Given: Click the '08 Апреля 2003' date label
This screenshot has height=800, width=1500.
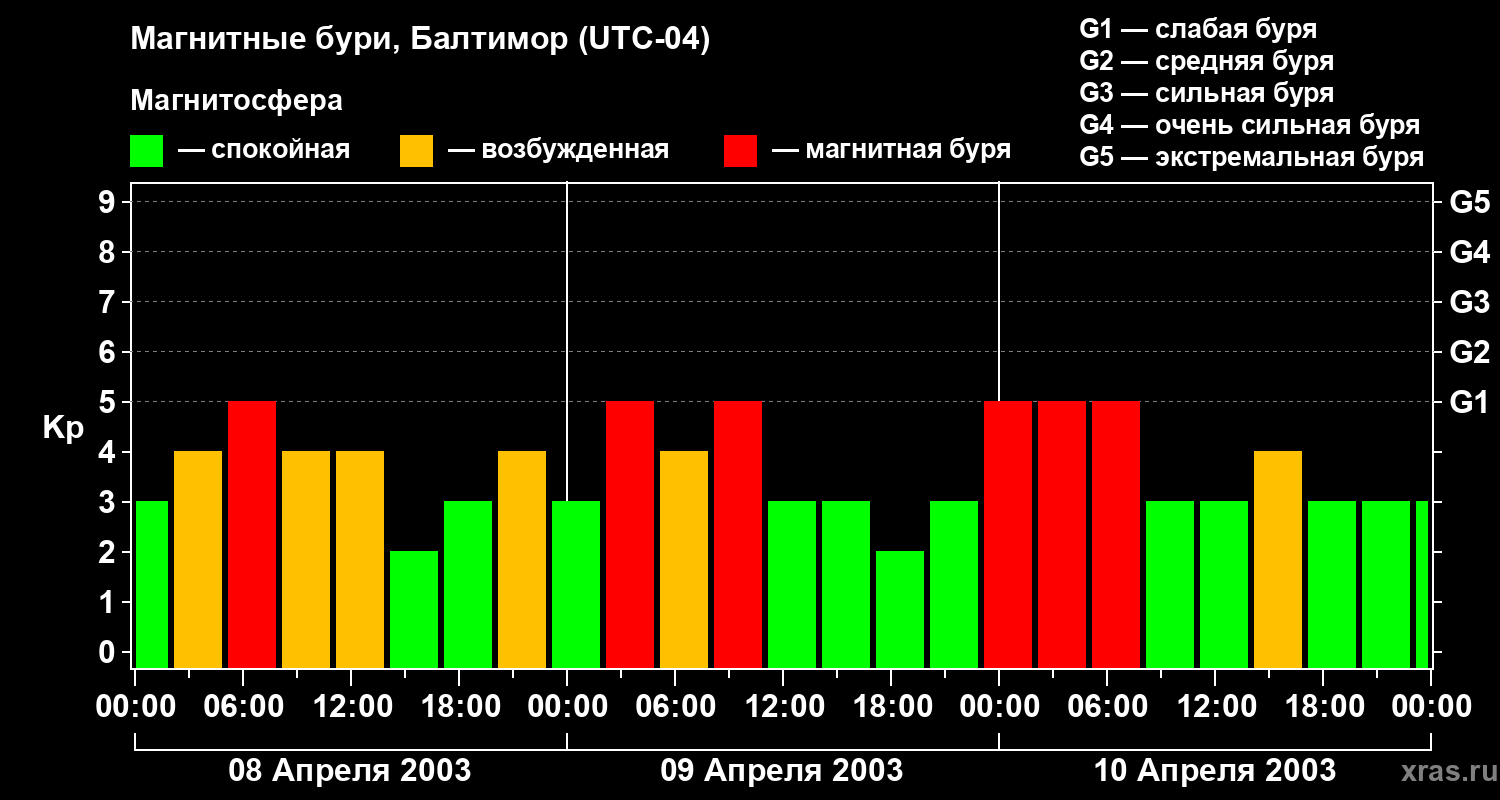Looking at the screenshot, I should point(350,770).
